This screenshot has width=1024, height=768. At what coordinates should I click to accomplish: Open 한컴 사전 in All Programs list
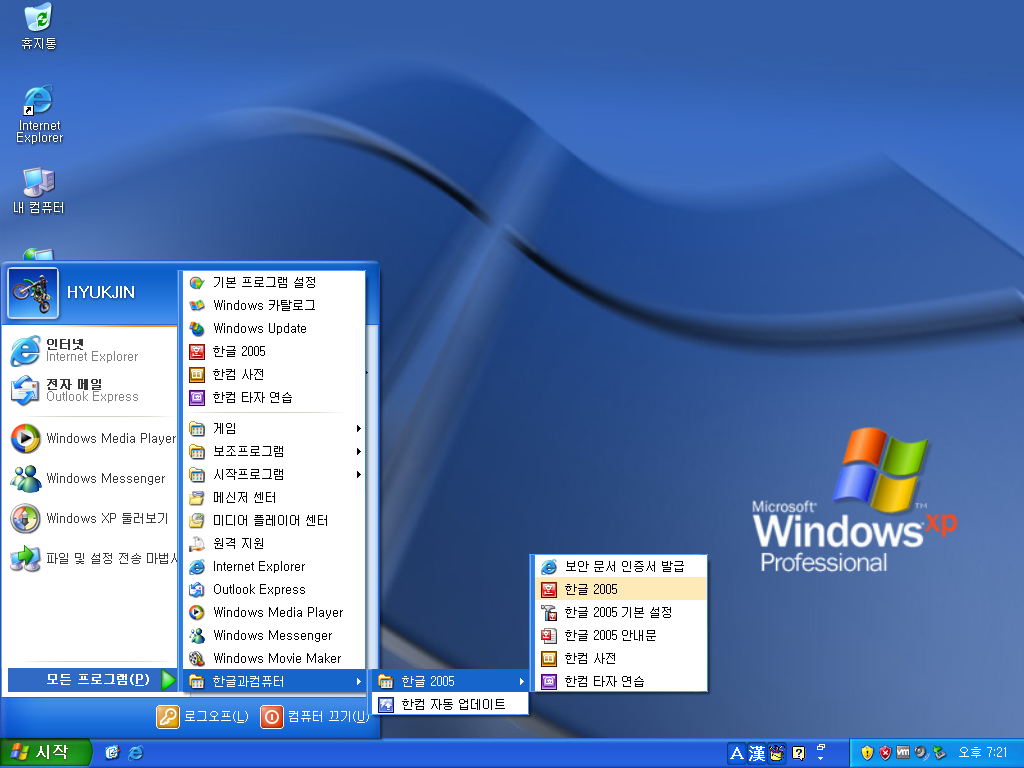coord(274,374)
